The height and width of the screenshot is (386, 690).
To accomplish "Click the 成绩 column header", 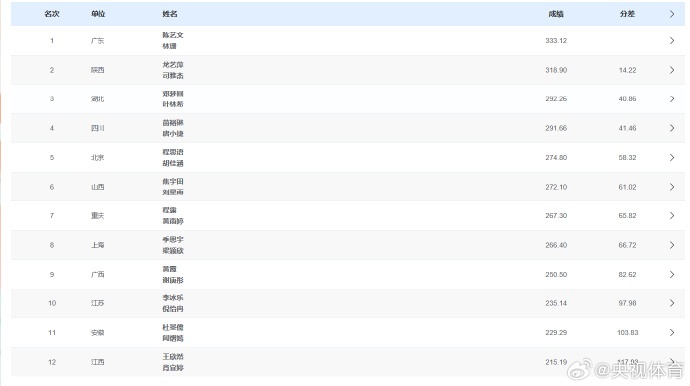I will point(556,14).
